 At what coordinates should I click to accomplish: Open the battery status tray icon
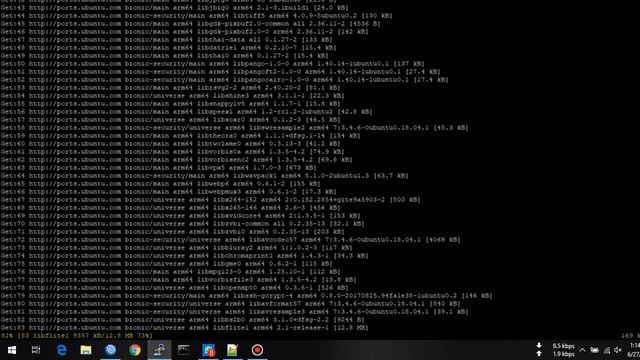coord(595,350)
